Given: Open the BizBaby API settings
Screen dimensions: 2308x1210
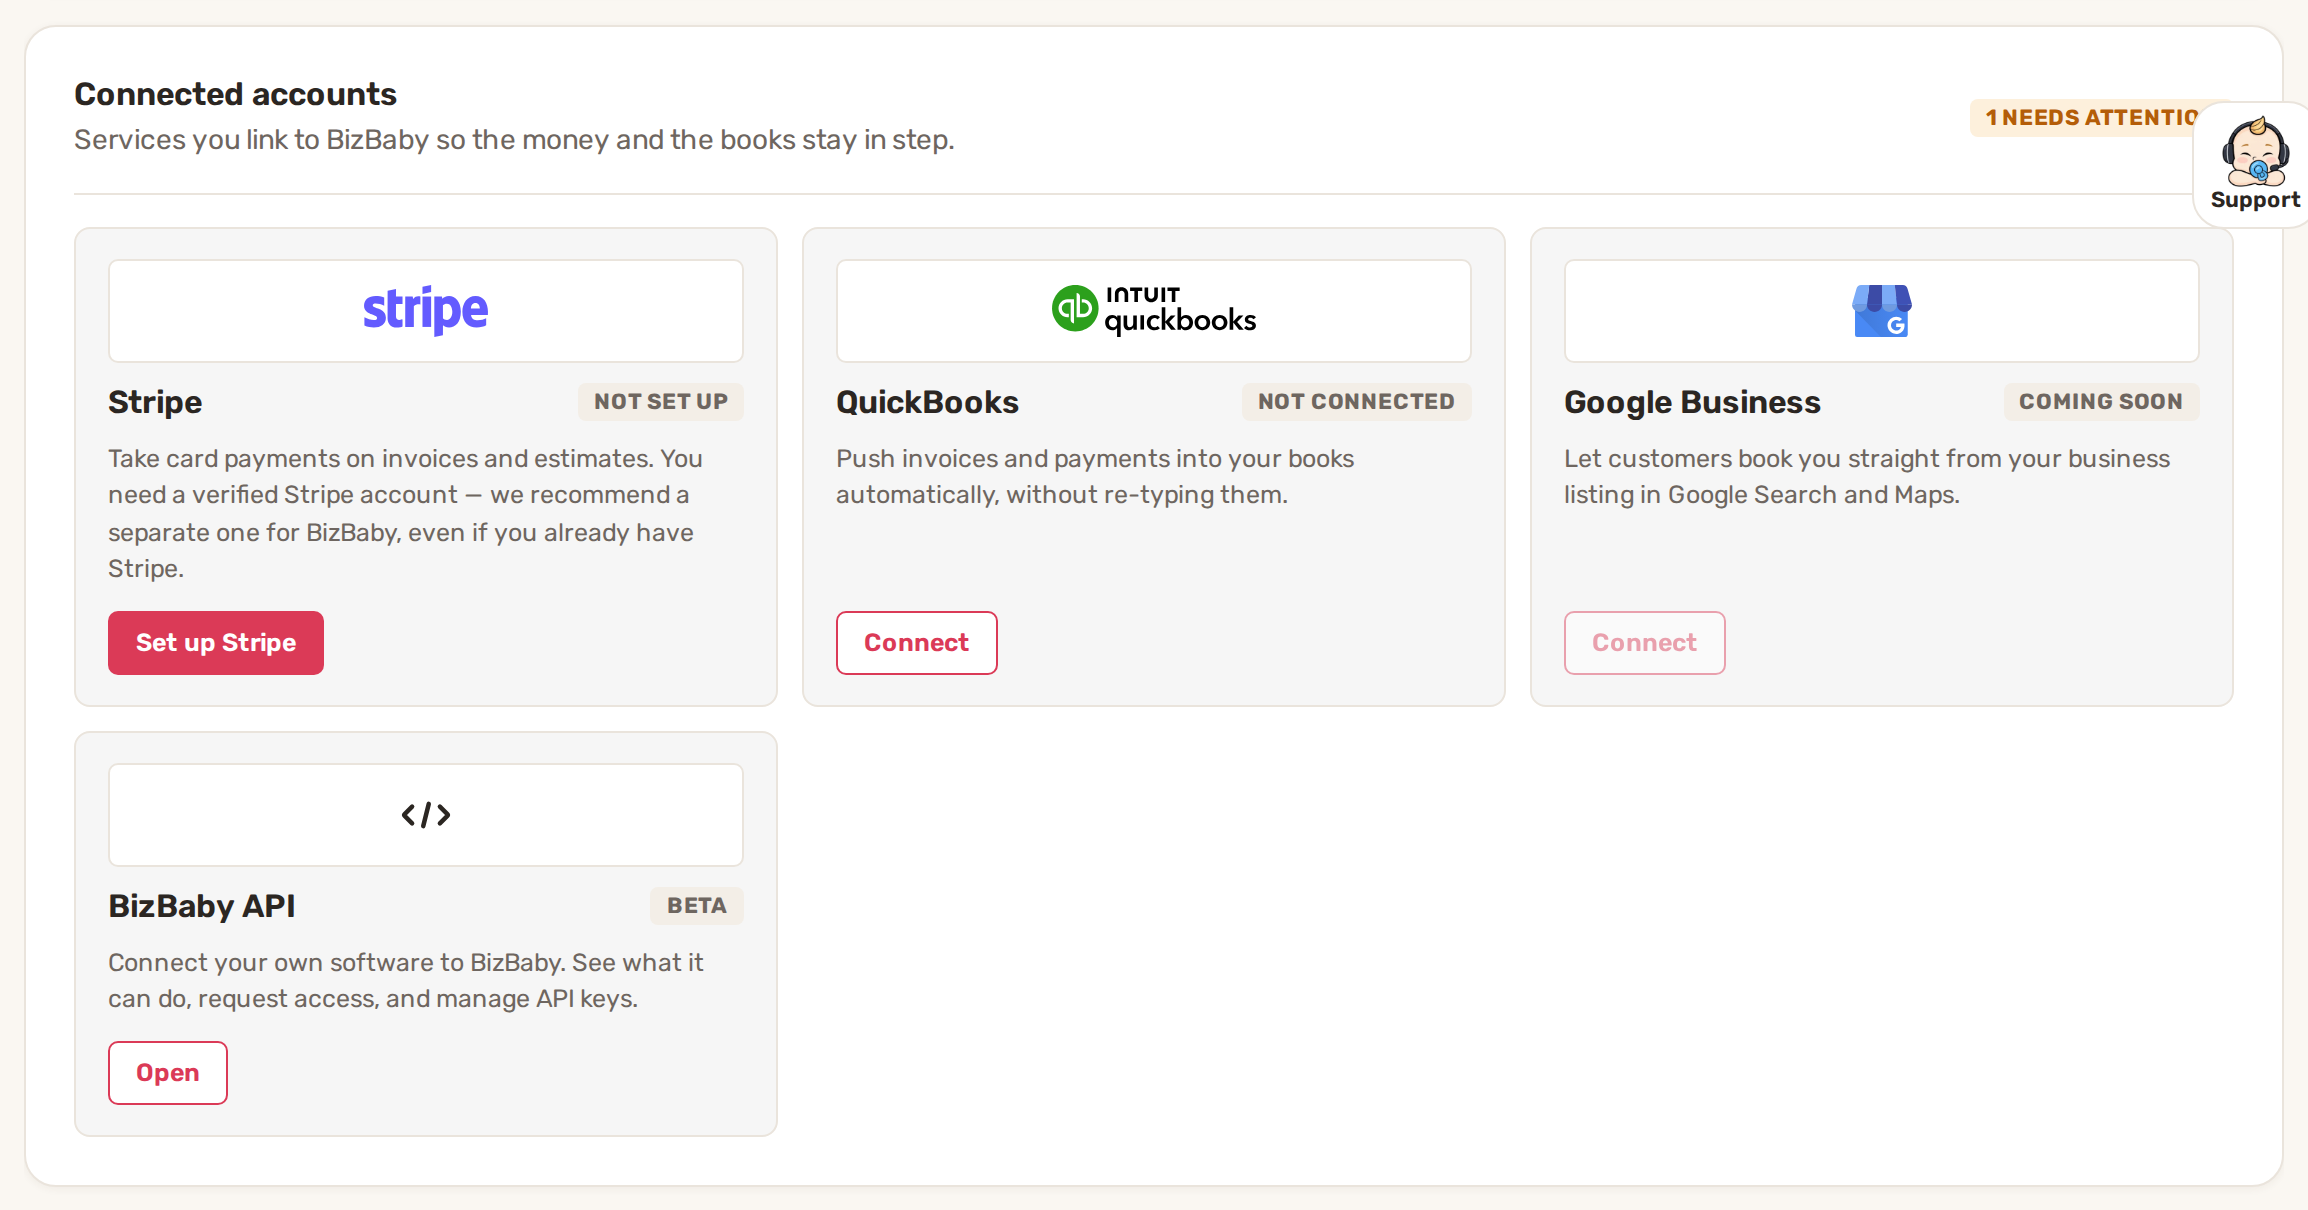Looking at the screenshot, I should point(168,1073).
